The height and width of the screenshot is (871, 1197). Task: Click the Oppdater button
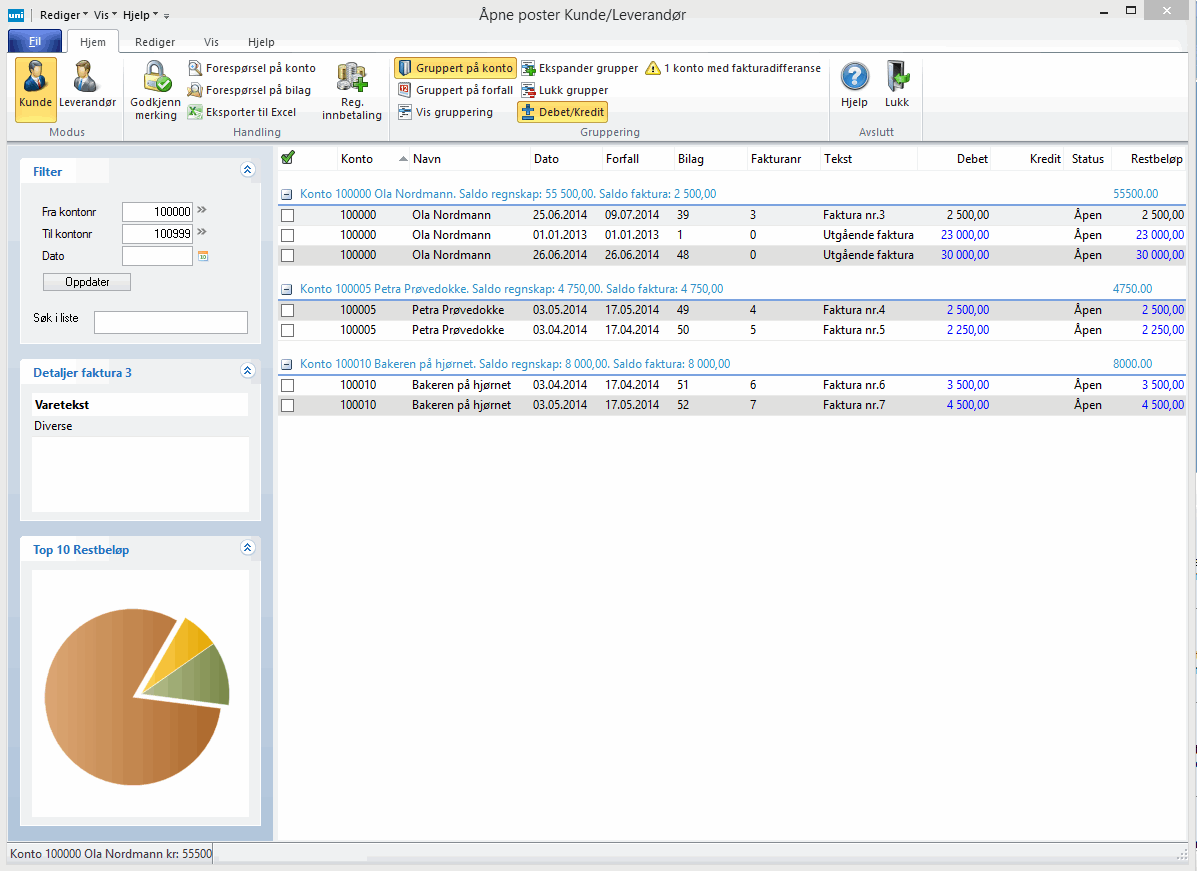click(x=87, y=282)
